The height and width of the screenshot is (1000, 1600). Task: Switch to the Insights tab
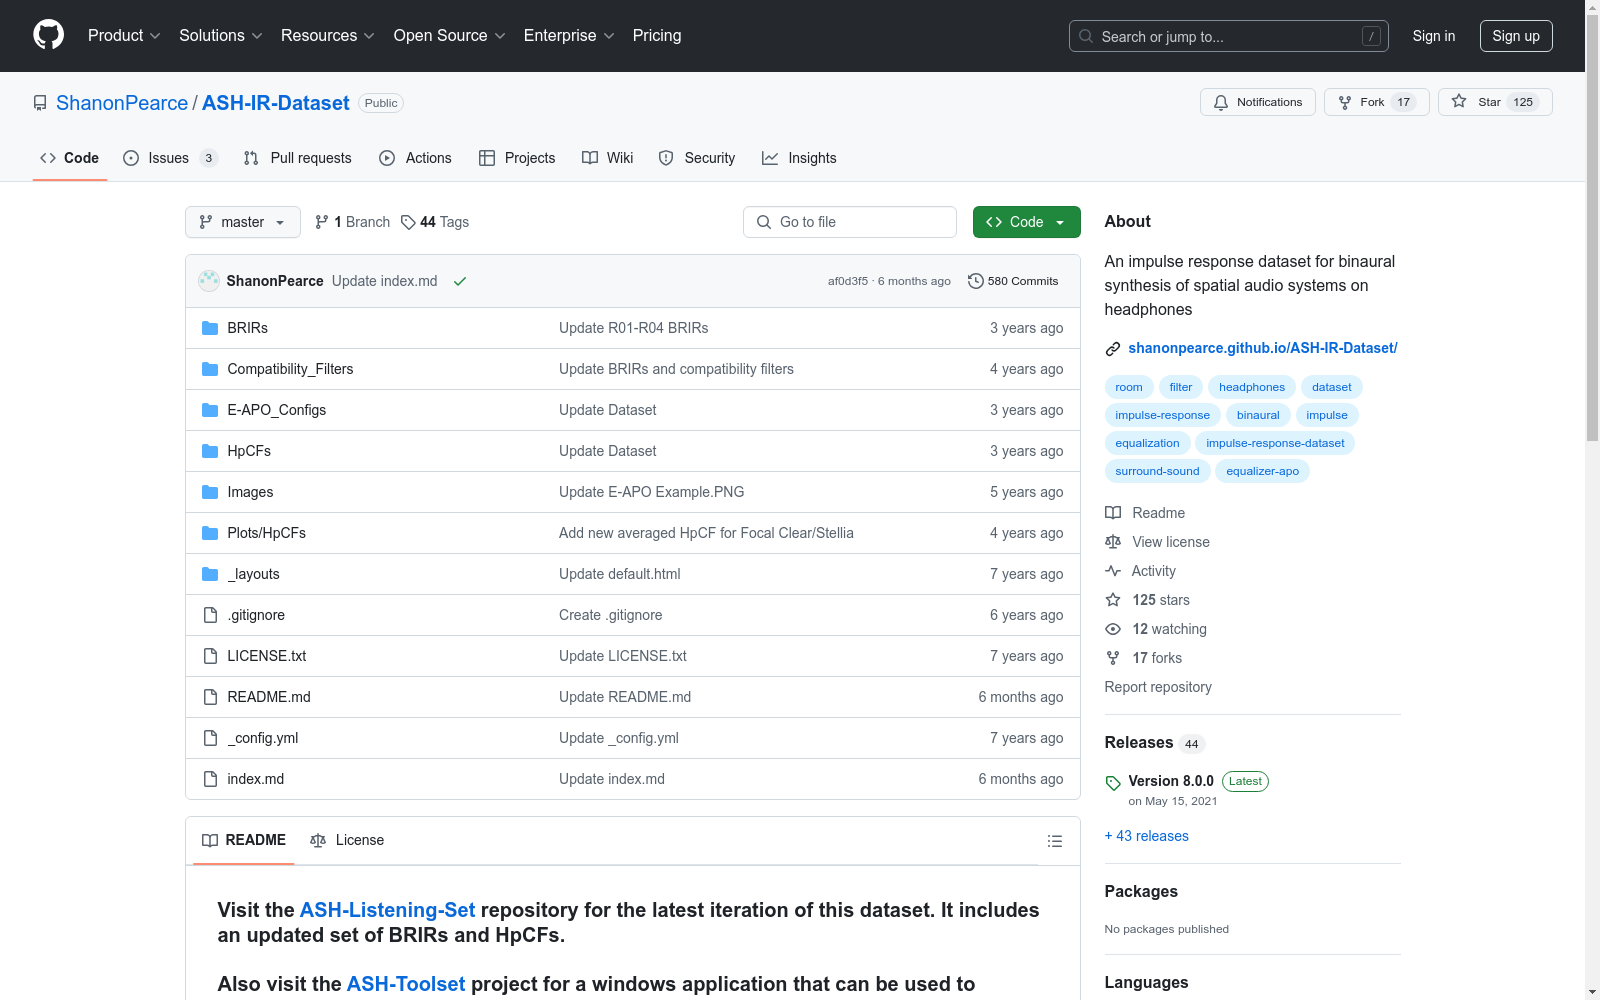tap(799, 158)
